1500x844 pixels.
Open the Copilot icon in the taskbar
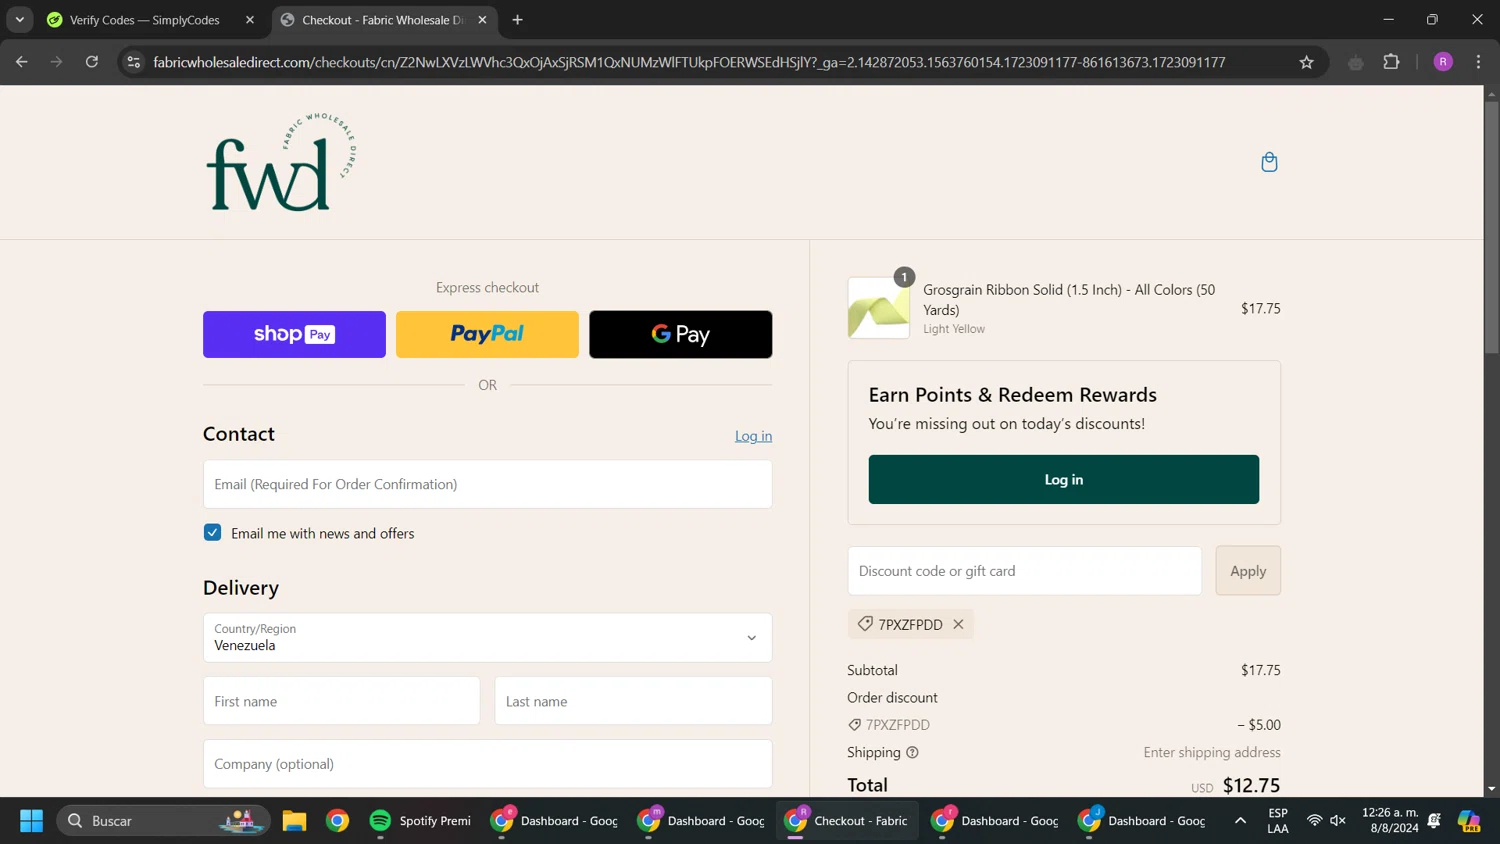pyautogui.click(x=1469, y=821)
